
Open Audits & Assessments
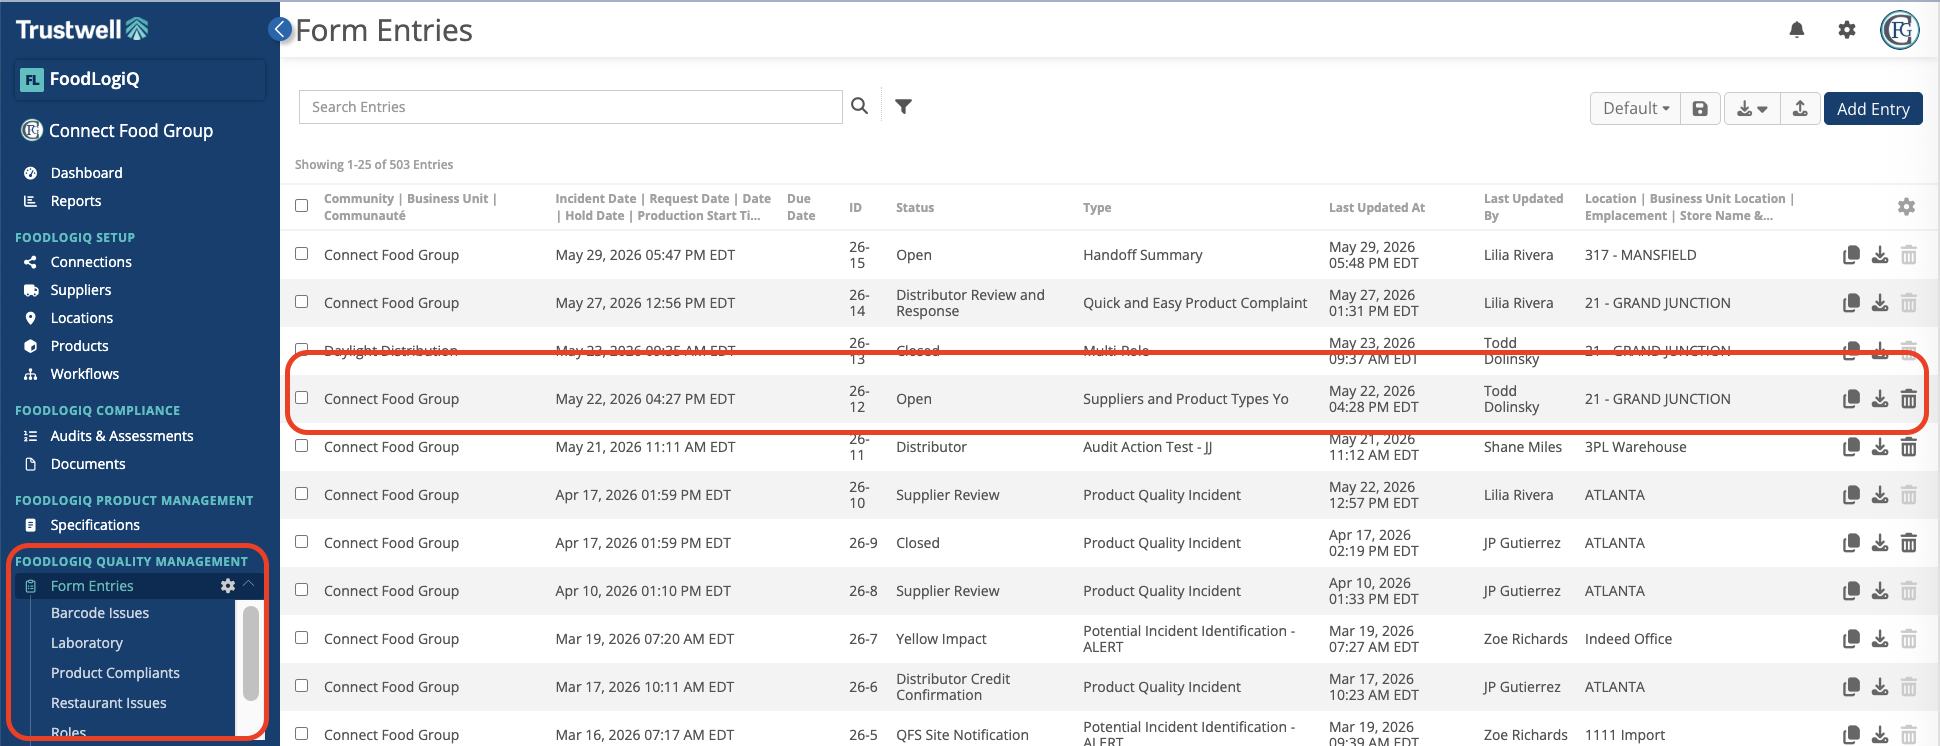pos(122,436)
